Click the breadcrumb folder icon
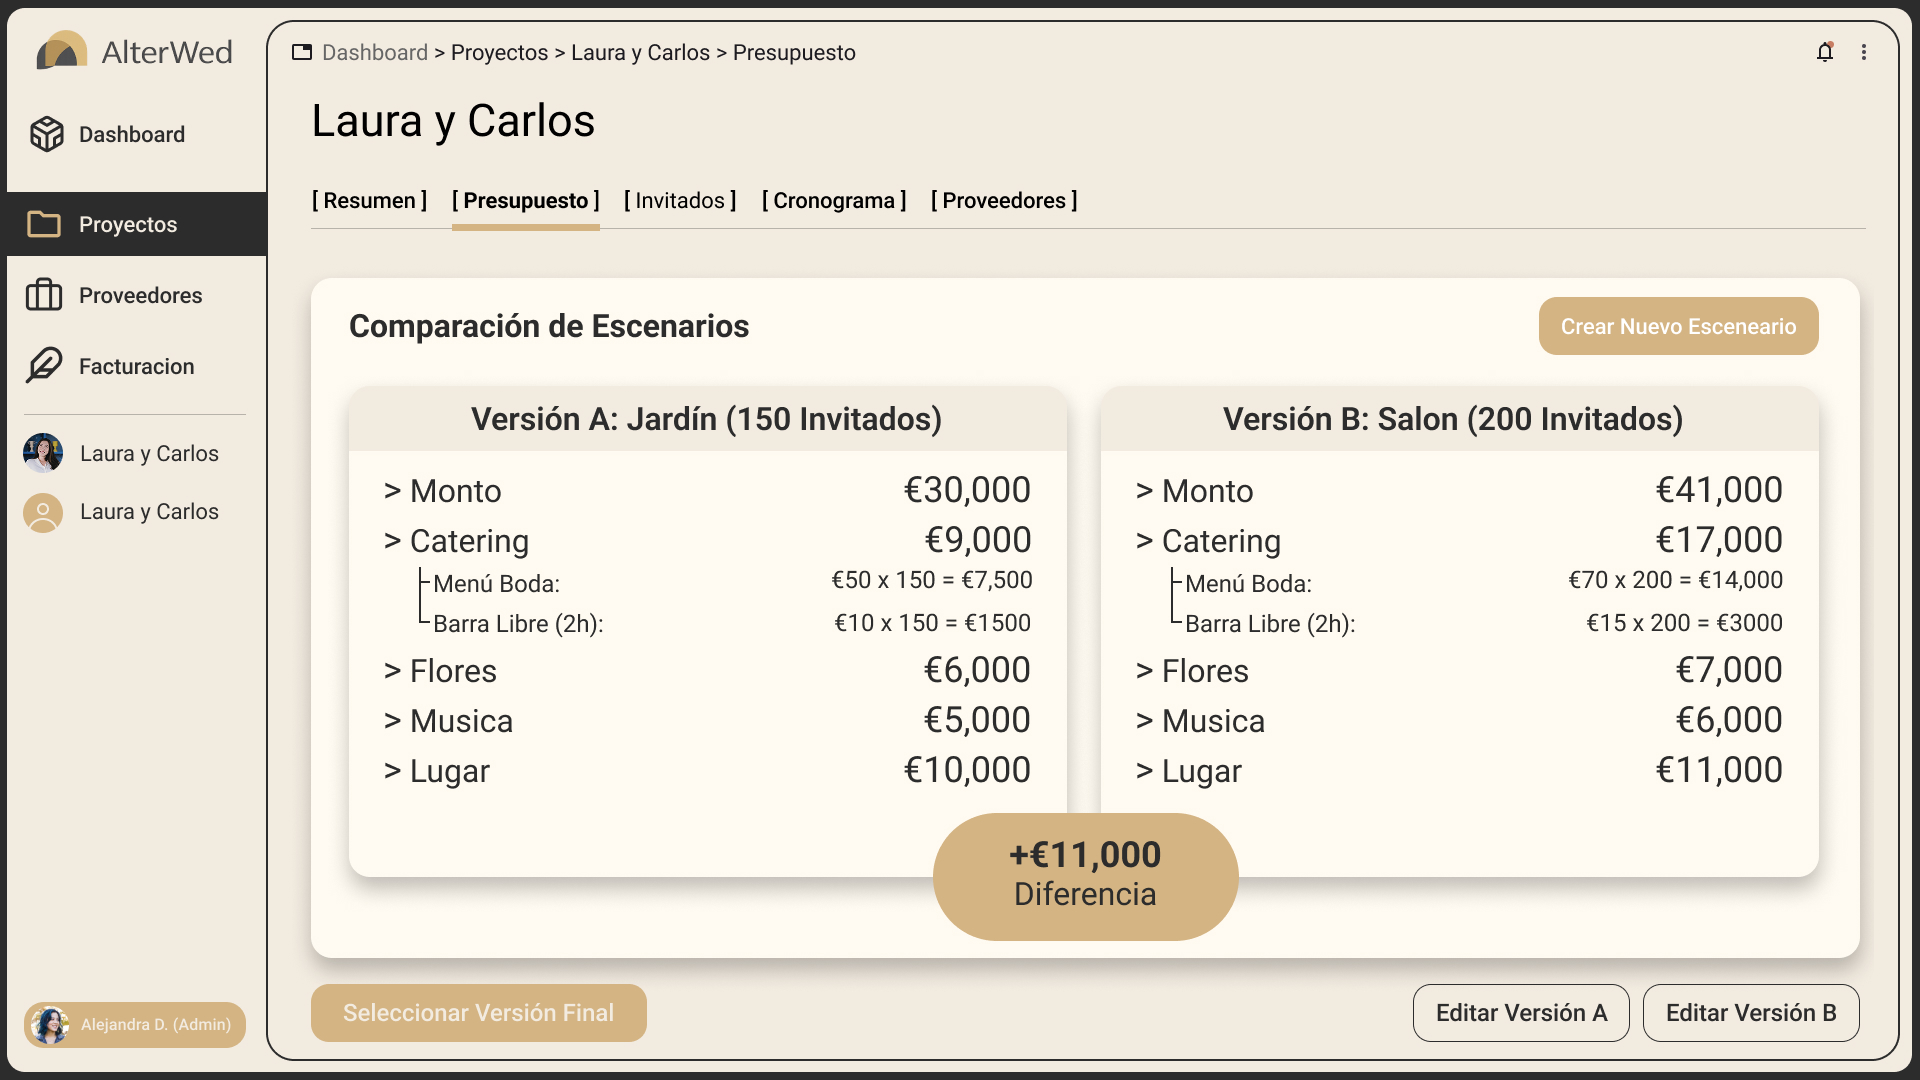 coord(302,52)
